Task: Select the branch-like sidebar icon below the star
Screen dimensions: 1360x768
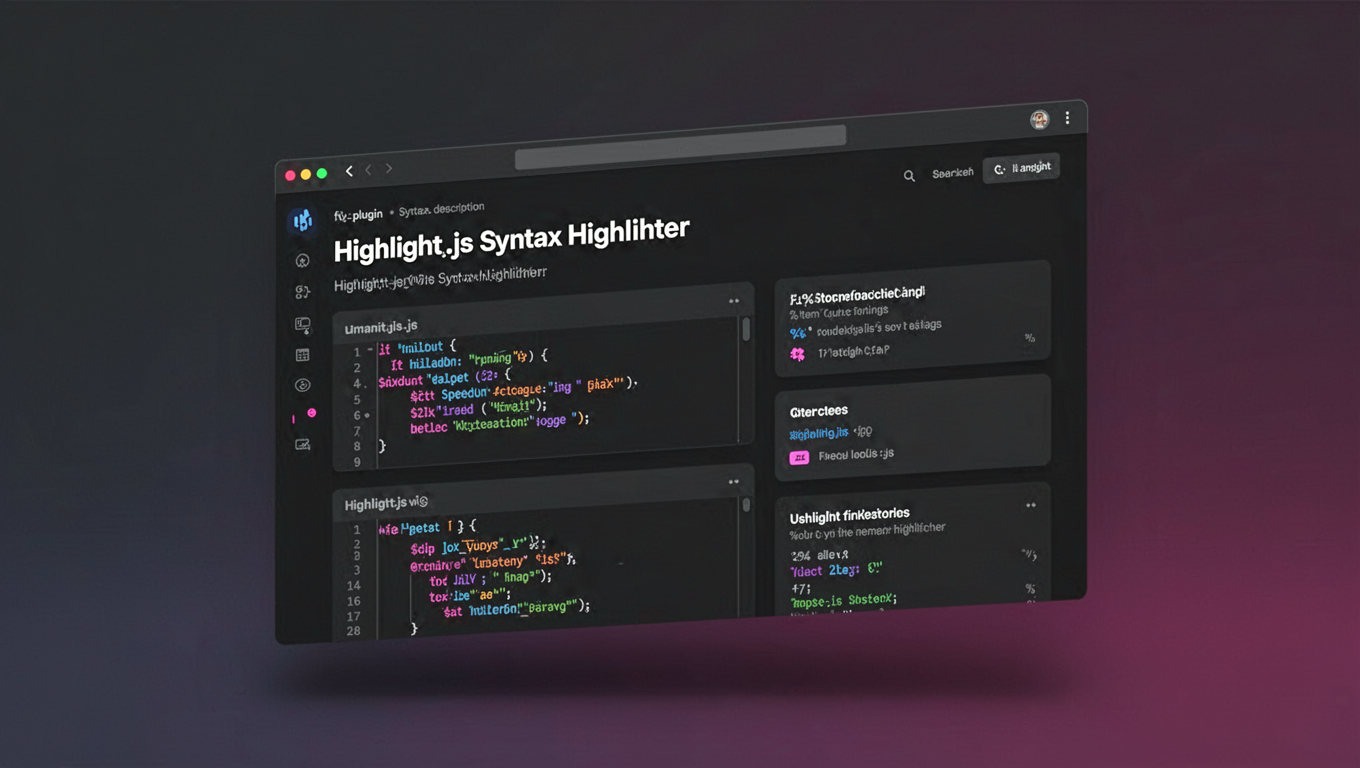Action: 302,293
